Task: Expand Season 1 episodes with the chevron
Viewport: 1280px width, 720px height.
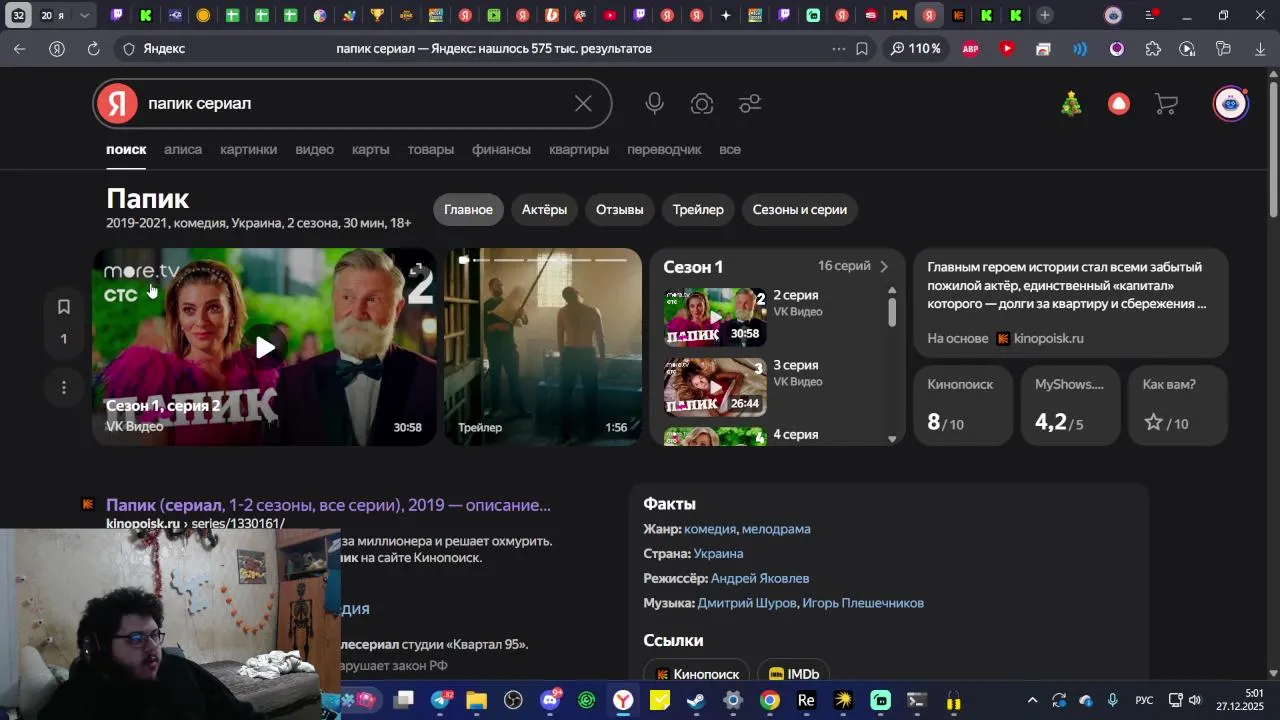Action: pos(884,266)
